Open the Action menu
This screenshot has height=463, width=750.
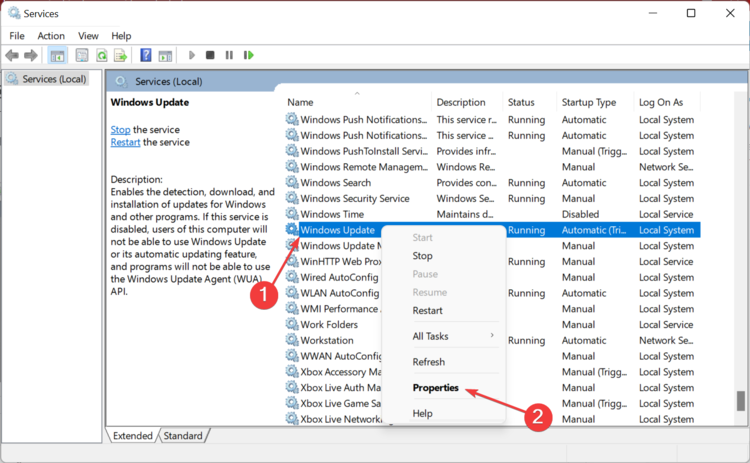51,36
